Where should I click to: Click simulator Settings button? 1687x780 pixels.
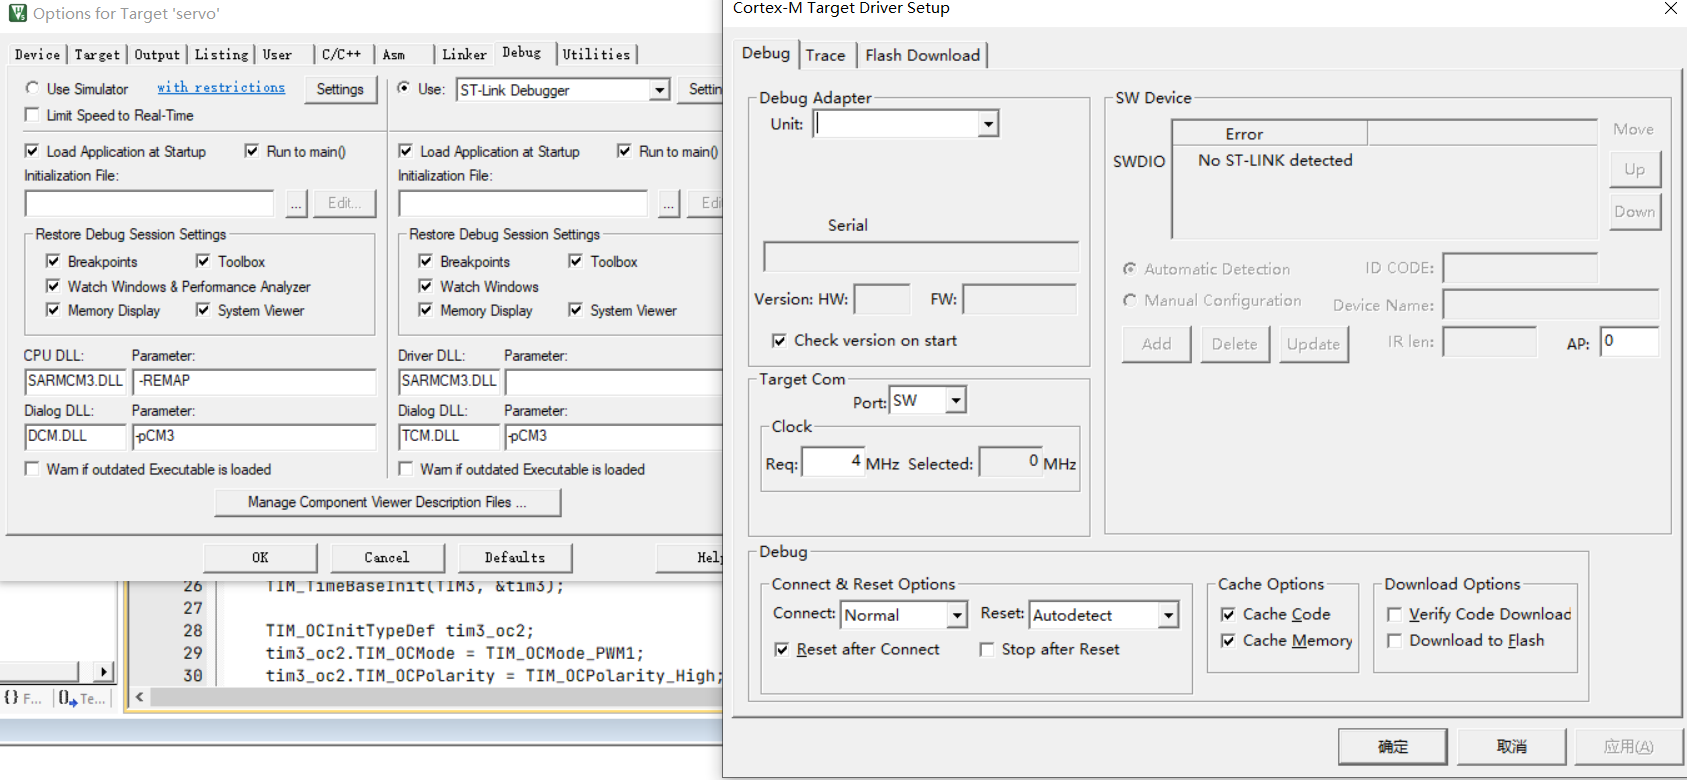pyautogui.click(x=340, y=89)
